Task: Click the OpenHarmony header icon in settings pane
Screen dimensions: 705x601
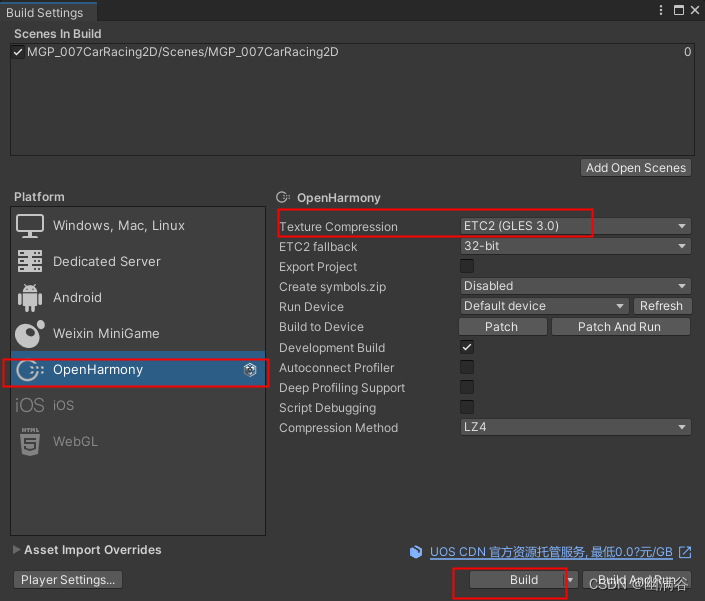Action: tap(283, 197)
